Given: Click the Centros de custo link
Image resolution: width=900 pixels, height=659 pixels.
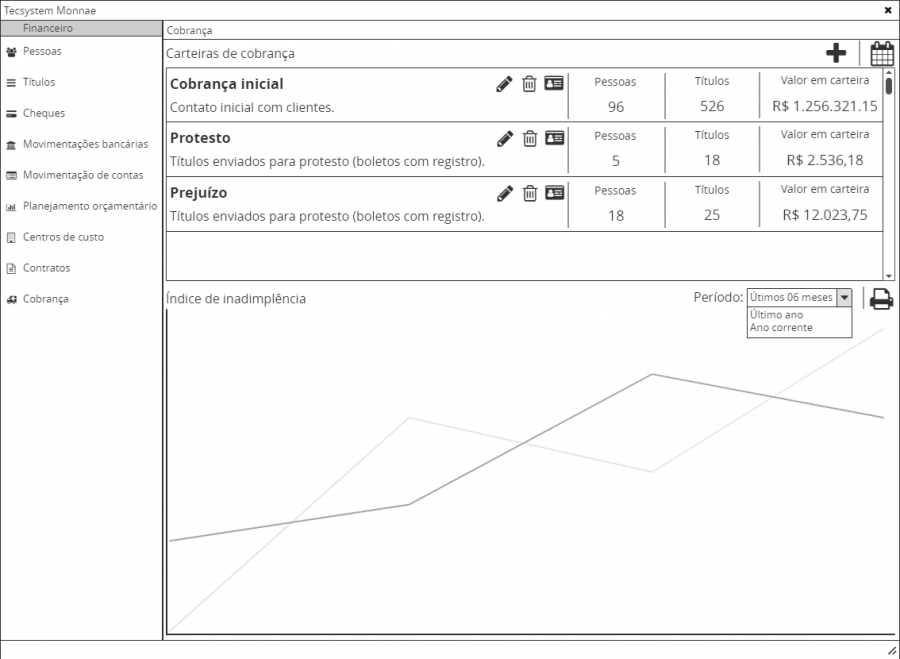Looking at the screenshot, I should tap(63, 237).
